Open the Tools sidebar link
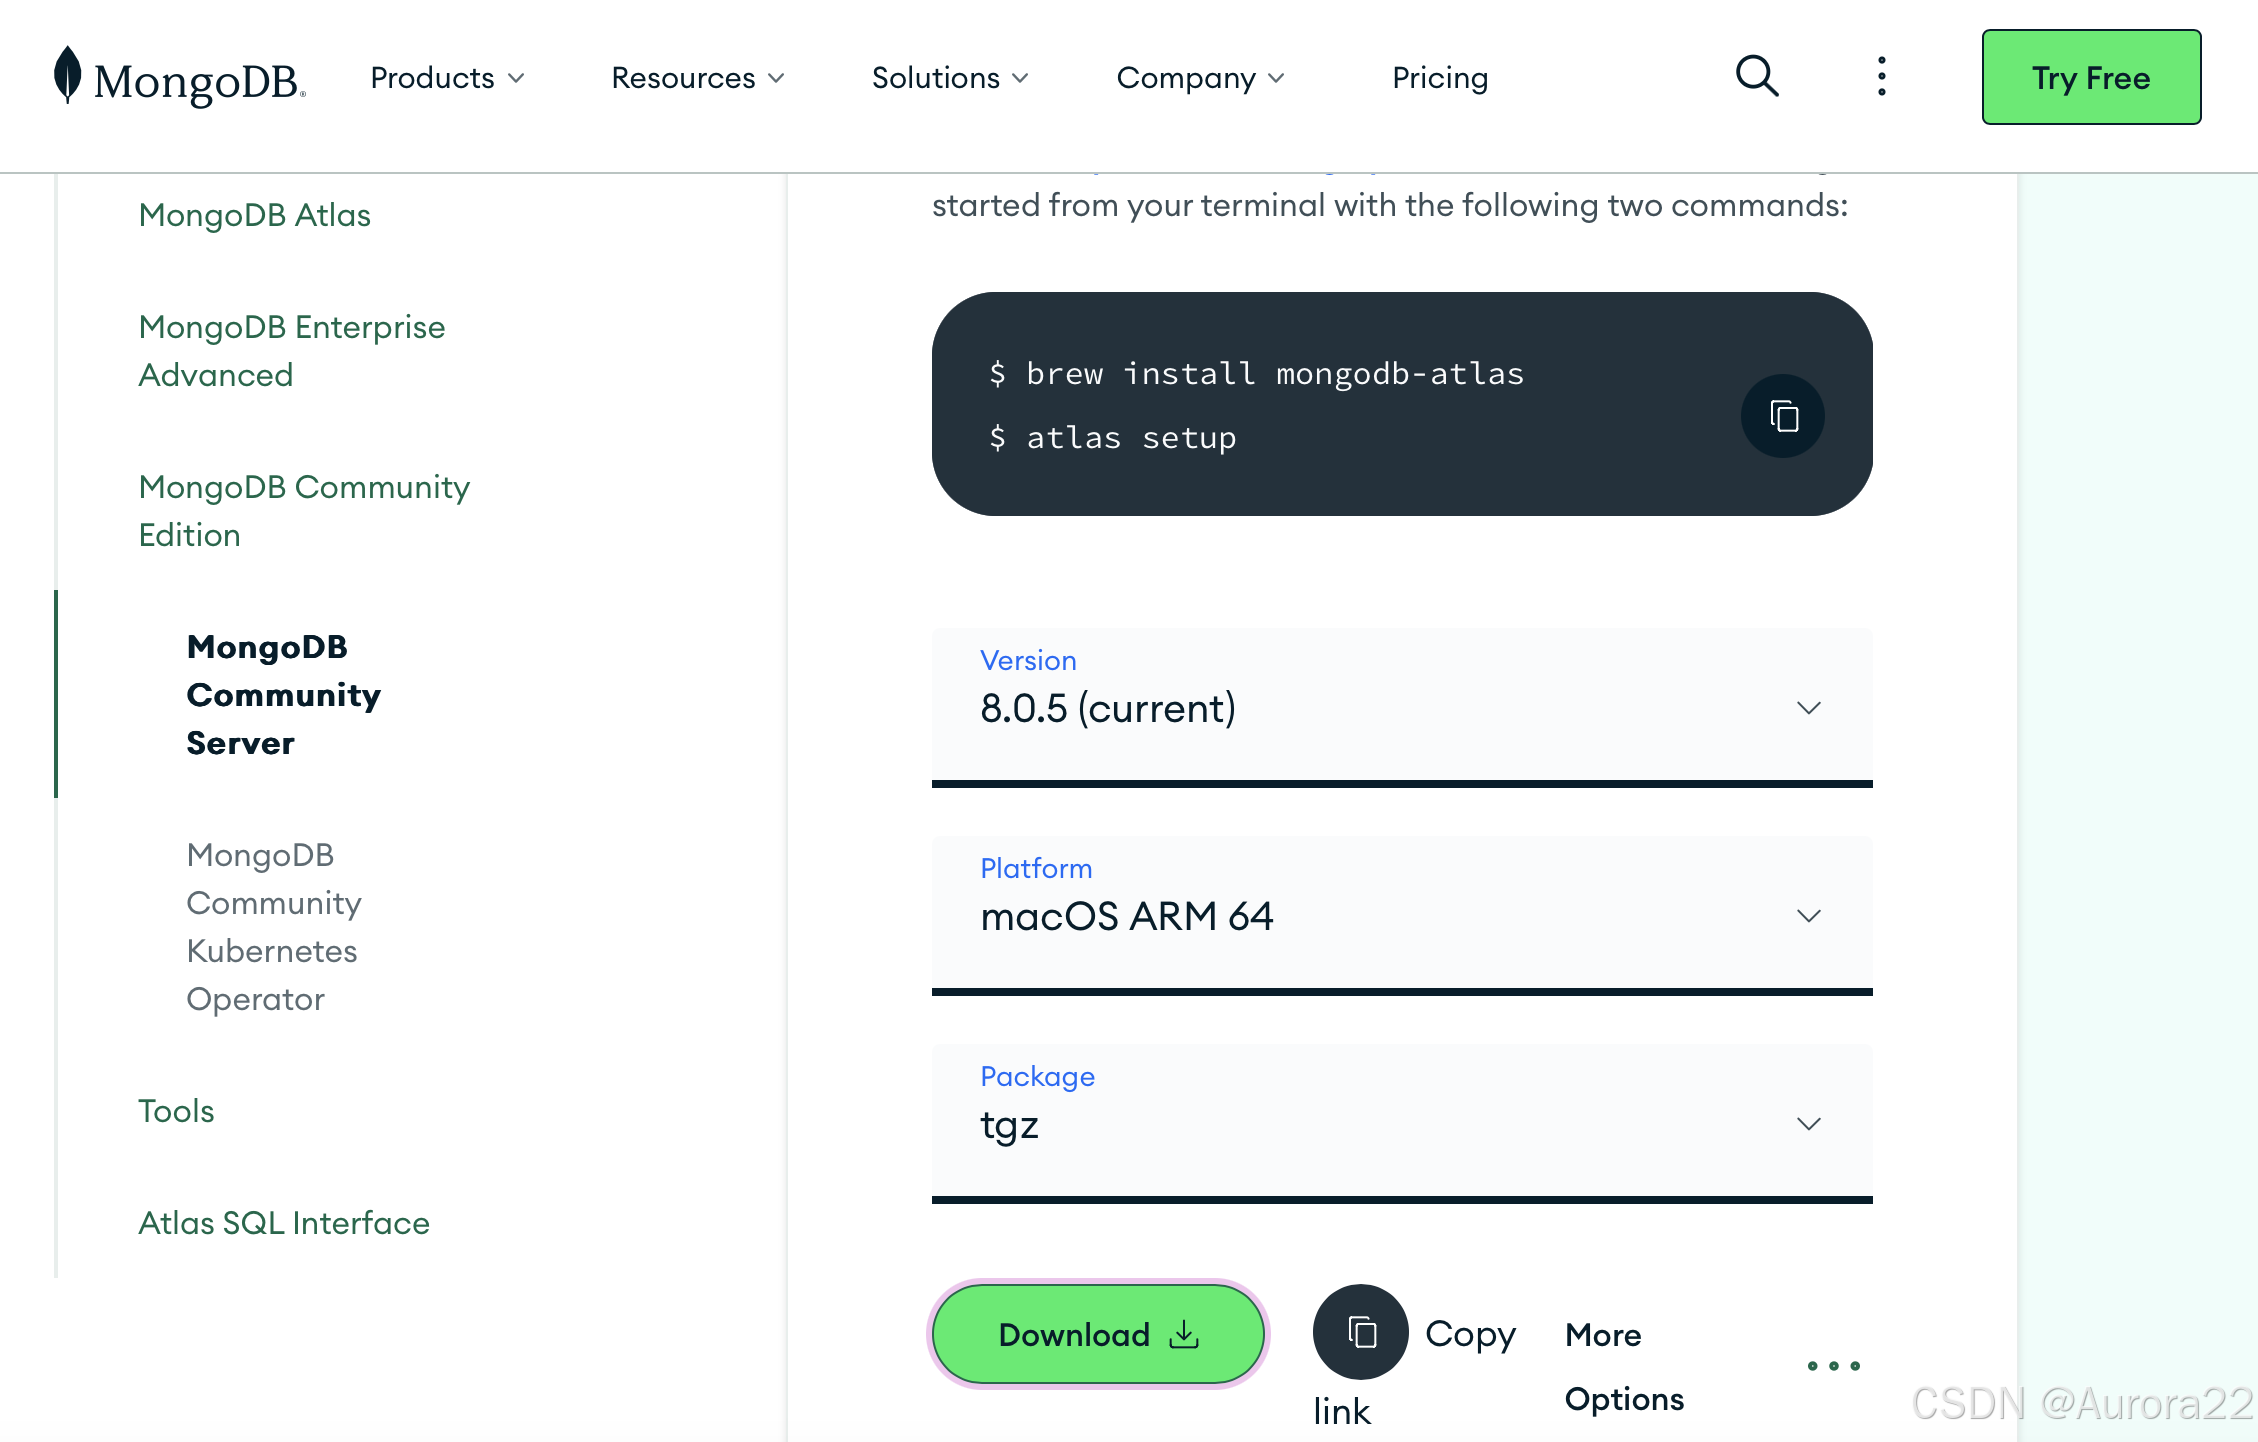Screen dimensions: 2258x1442 coord(176,1111)
